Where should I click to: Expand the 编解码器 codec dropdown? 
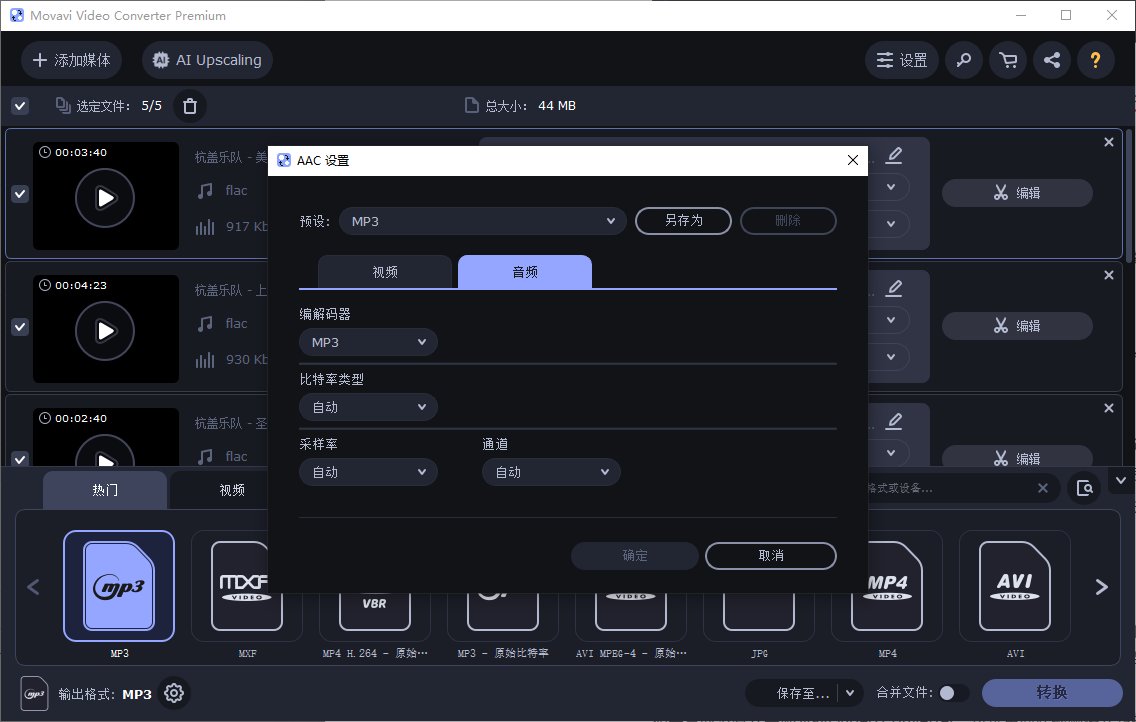pos(368,341)
